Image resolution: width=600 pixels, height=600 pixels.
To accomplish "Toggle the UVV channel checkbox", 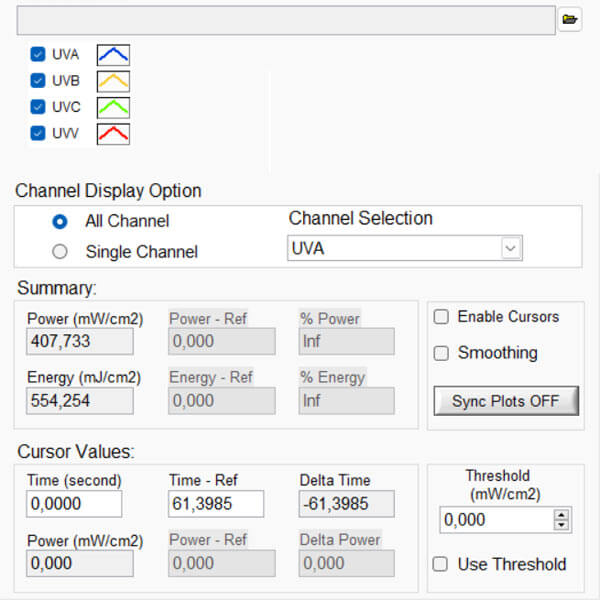I will click(38, 133).
